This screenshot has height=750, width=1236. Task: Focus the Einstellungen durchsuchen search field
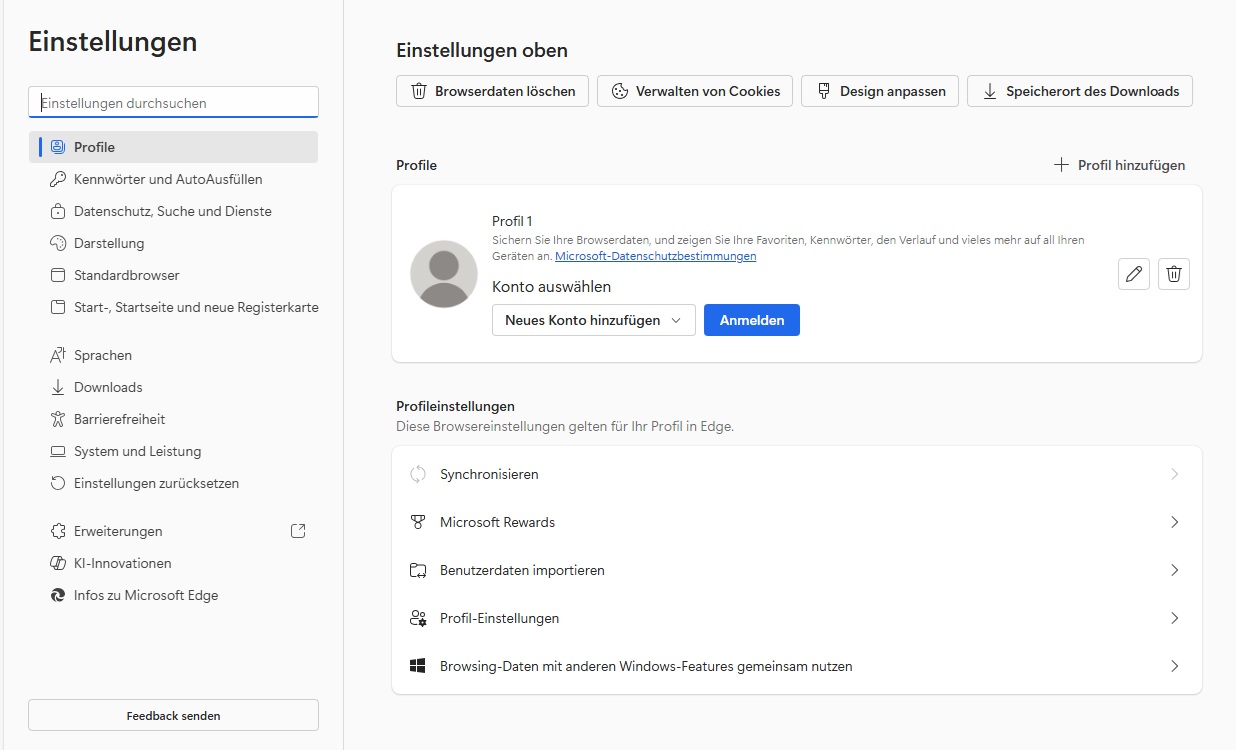(174, 102)
